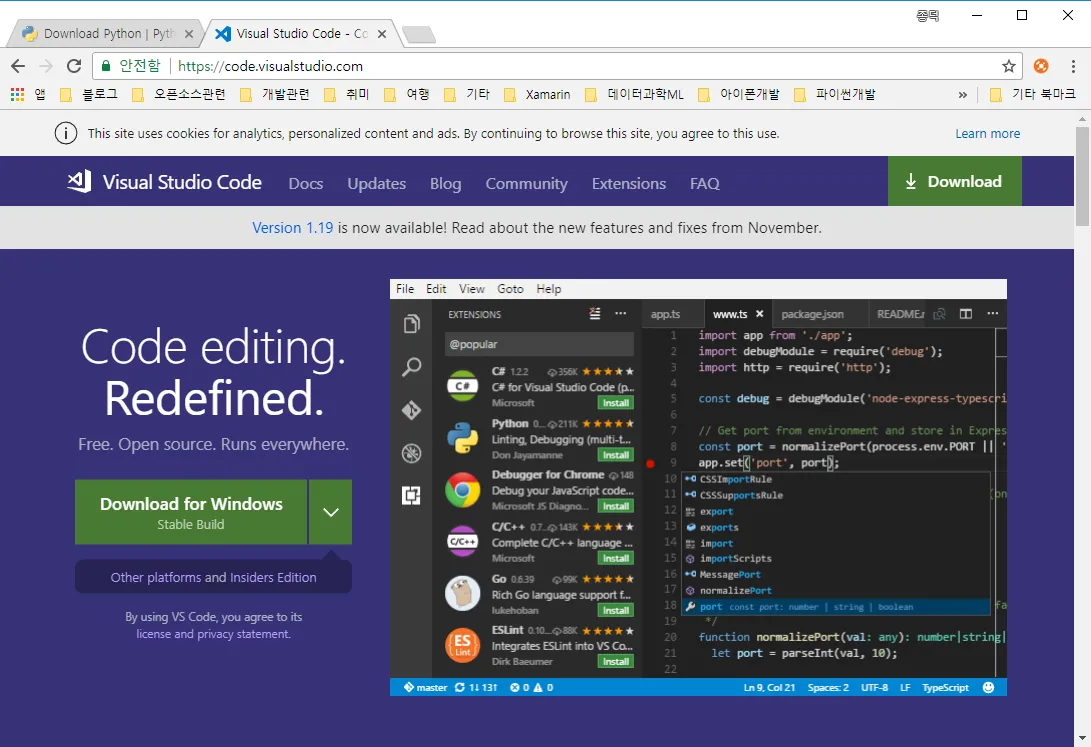Open Chrome's three-dot menu
1091x747 pixels.
click(x=1073, y=66)
